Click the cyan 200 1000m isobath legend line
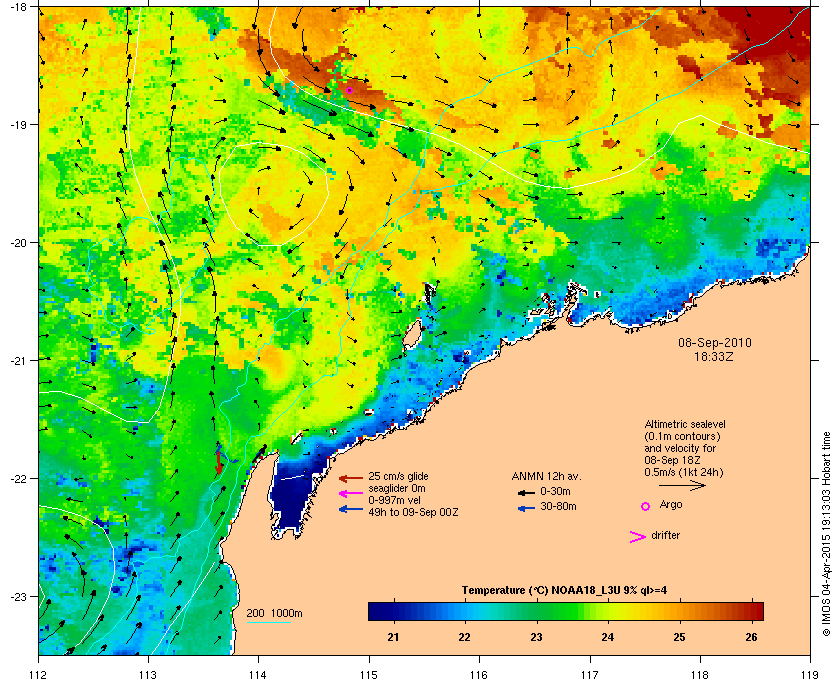Viewport: 840px width, 680px height. (268, 622)
